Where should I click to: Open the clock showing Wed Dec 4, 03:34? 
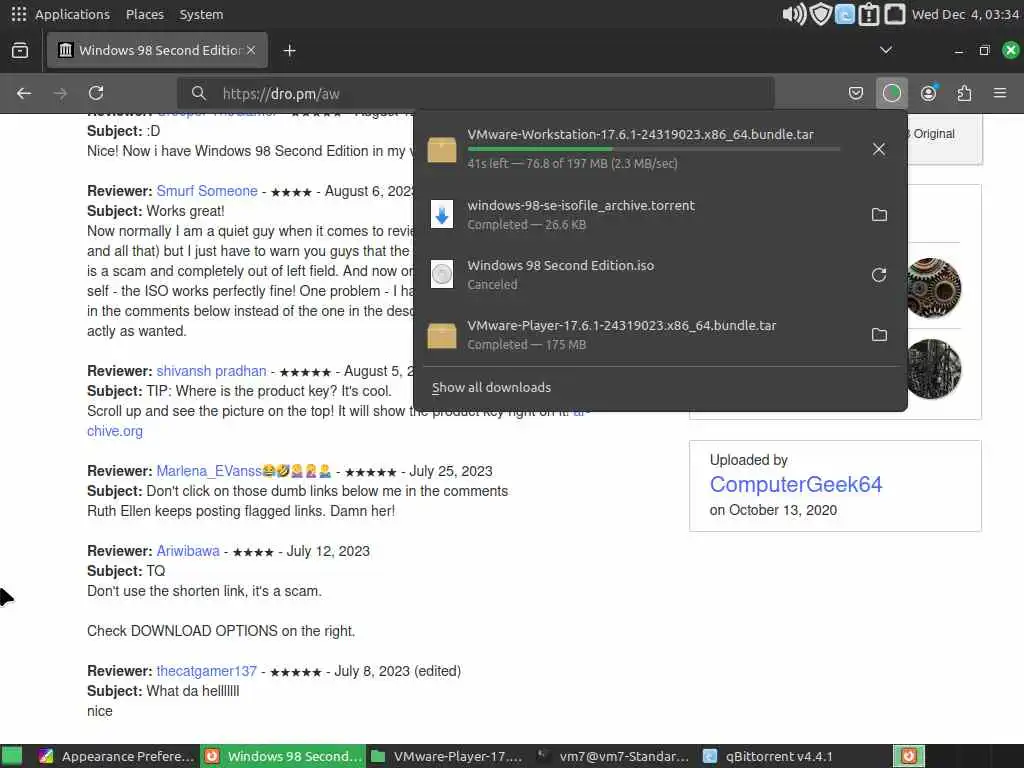pyautogui.click(x=965, y=14)
